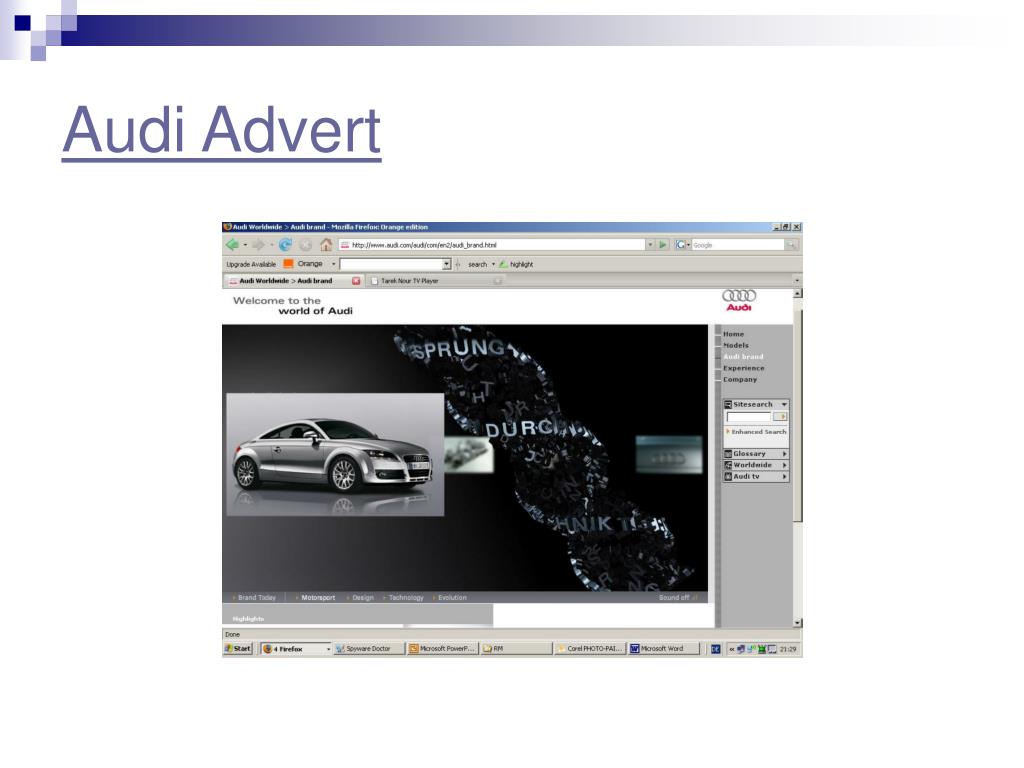The height and width of the screenshot is (768, 1024).
Task: Select the Motorsport section
Action: point(317,598)
